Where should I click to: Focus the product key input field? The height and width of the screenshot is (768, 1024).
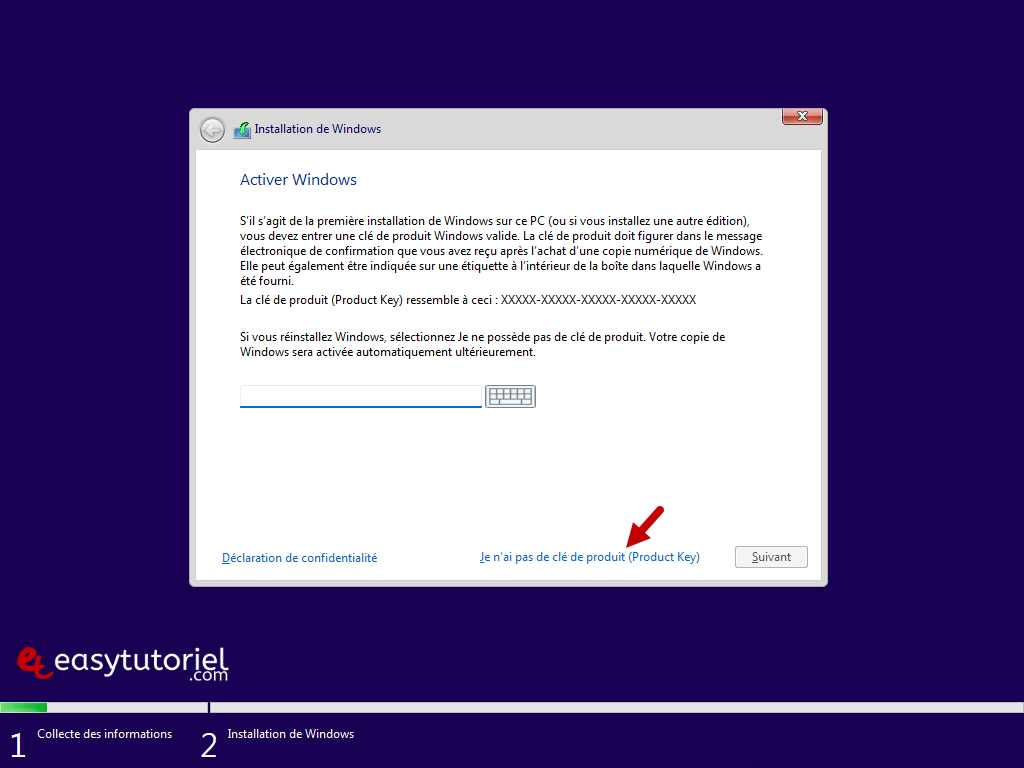tap(360, 396)
